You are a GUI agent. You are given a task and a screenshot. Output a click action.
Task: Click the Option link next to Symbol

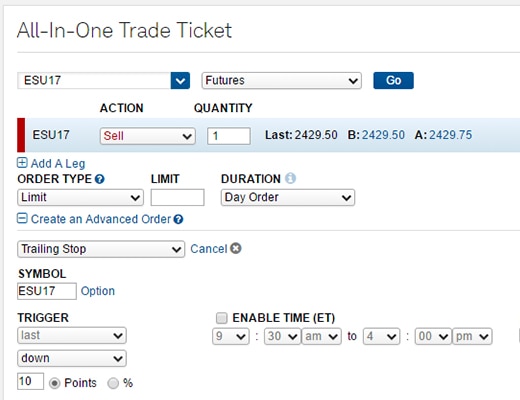click(98, 291)
